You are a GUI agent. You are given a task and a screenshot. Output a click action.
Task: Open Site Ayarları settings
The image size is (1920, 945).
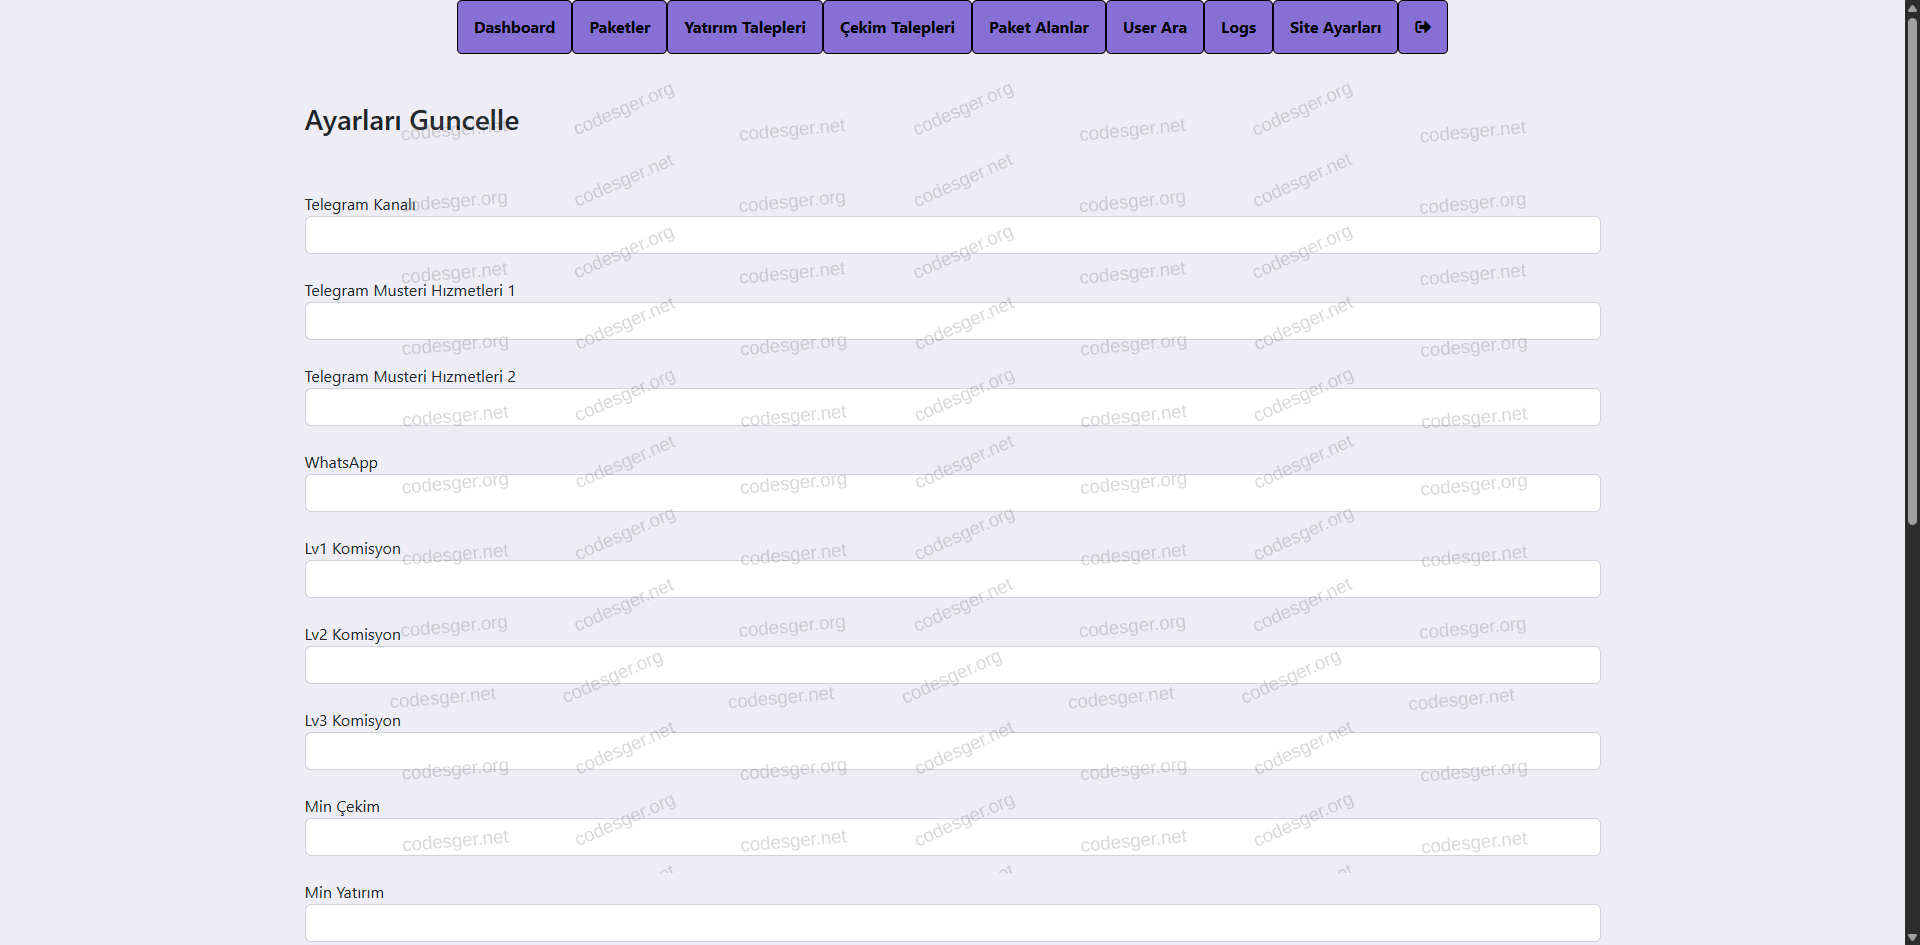(x=1335, y=27)
